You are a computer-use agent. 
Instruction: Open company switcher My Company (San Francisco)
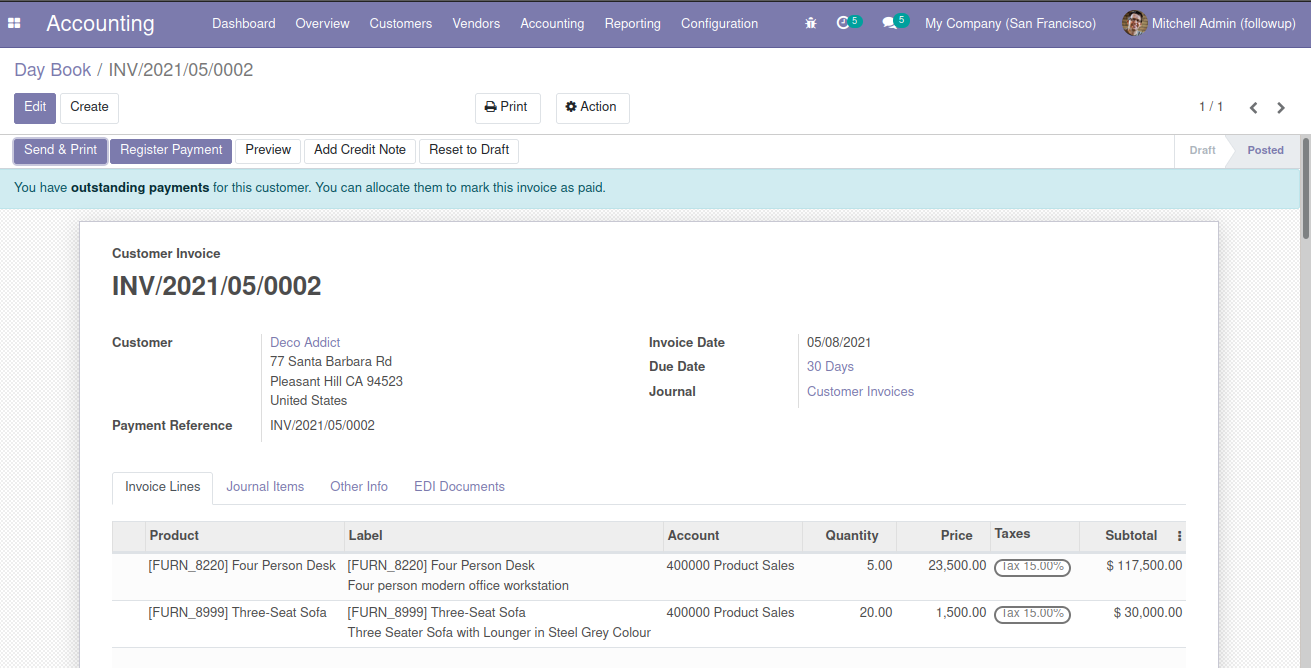(1010, 23)
